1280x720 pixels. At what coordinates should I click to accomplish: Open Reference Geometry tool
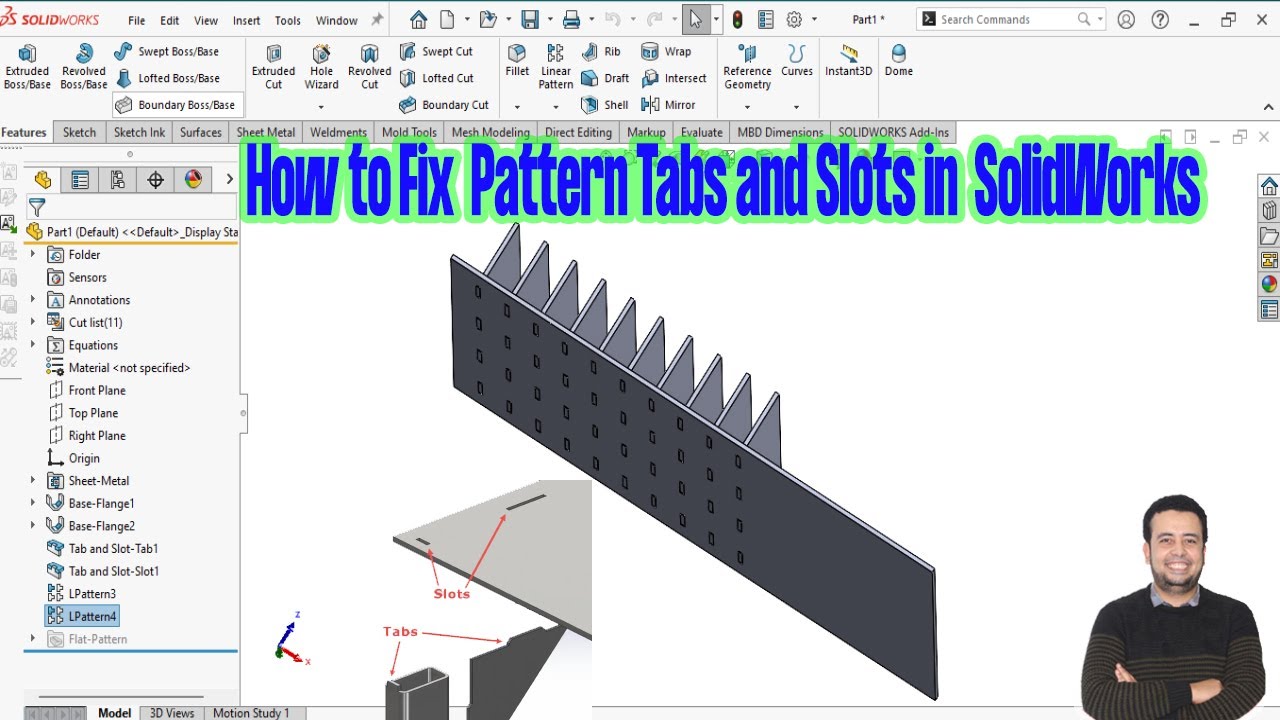coord(747,66)
